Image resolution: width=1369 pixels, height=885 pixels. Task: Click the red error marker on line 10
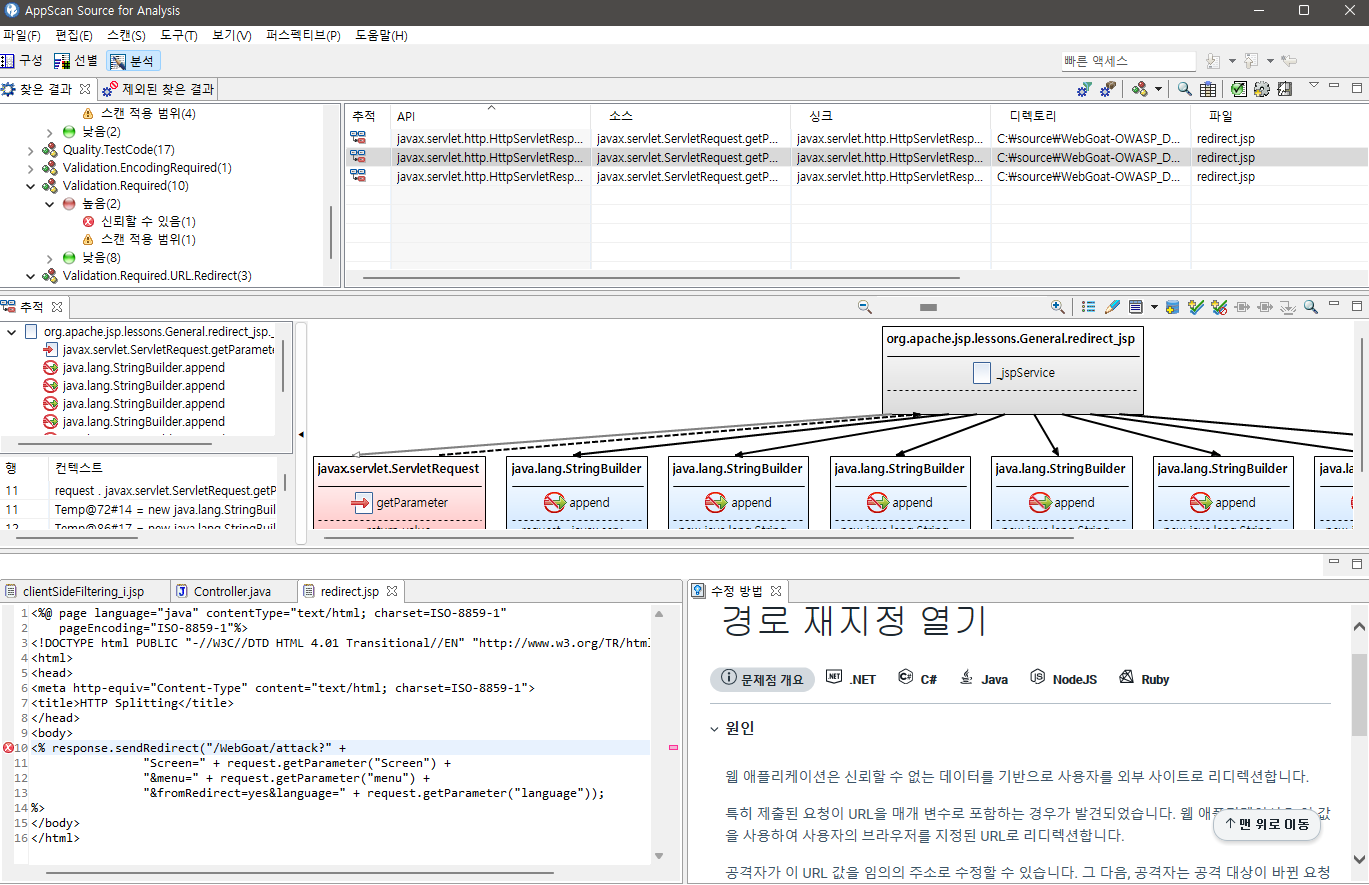[x=8, y=748]
